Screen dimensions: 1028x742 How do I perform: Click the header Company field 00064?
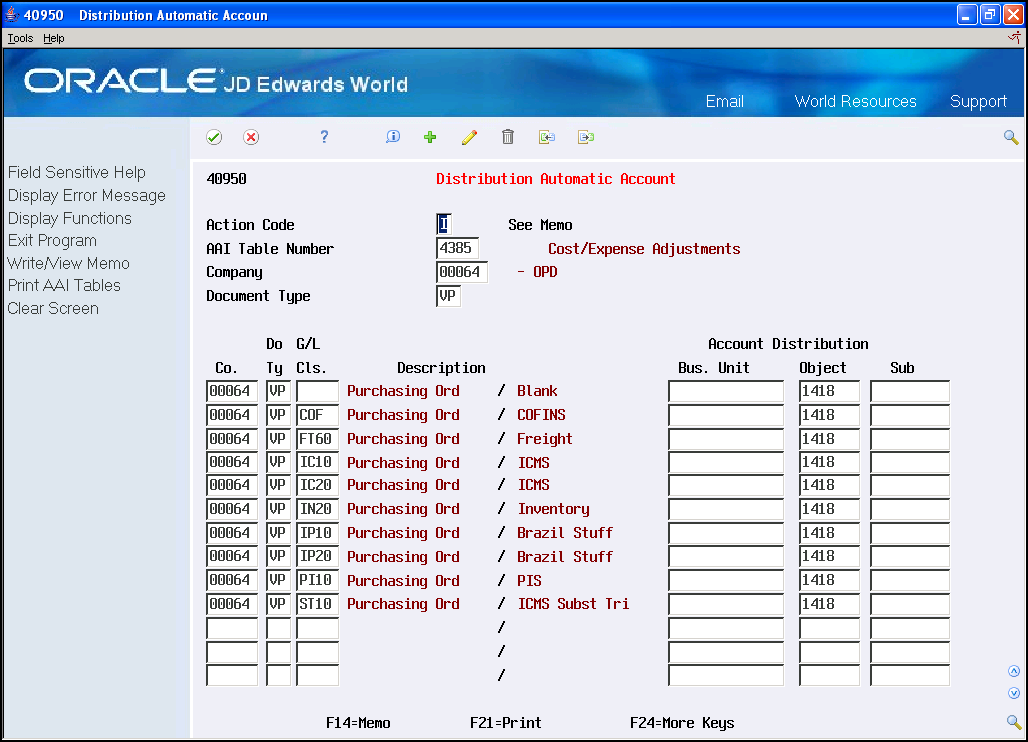pos(462,272)
